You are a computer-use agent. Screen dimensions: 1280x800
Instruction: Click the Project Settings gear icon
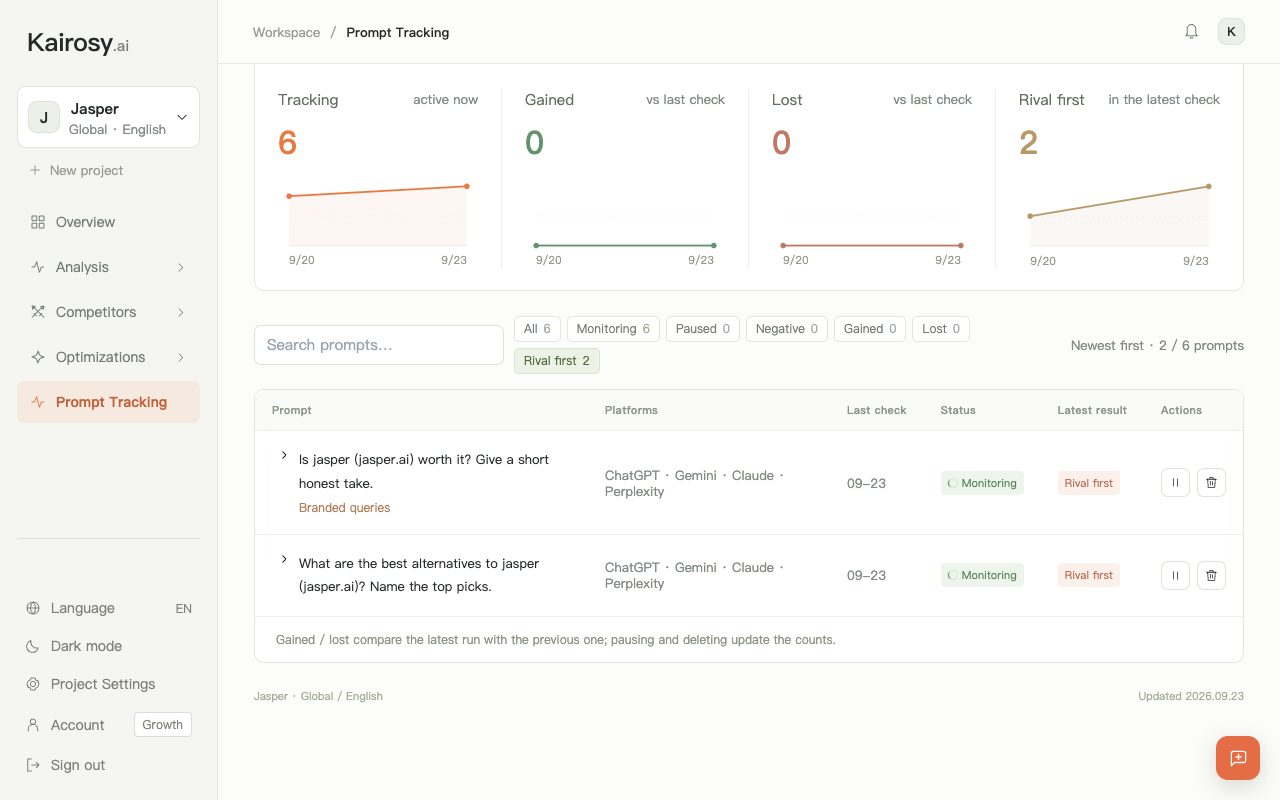[33, 684]
